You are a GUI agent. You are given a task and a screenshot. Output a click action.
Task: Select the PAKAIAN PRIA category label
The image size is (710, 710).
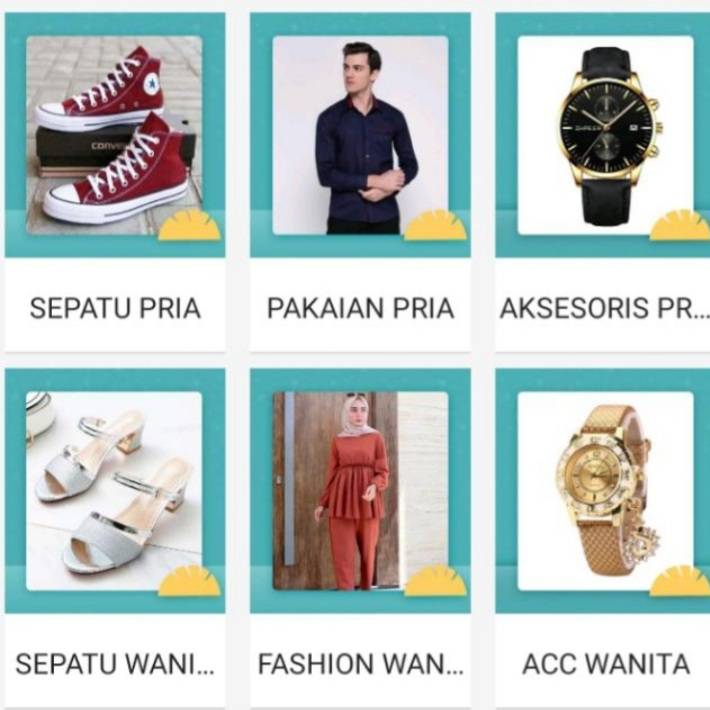pos(360,308)
